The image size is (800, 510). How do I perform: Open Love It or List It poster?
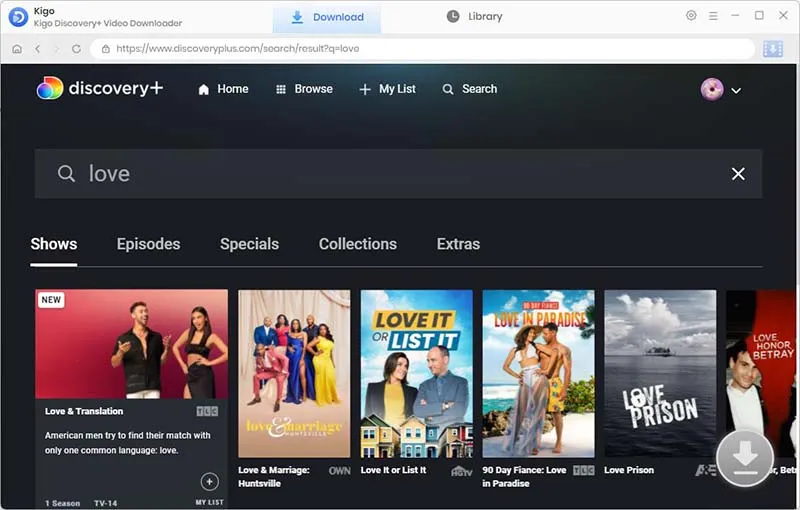point(416,374)
